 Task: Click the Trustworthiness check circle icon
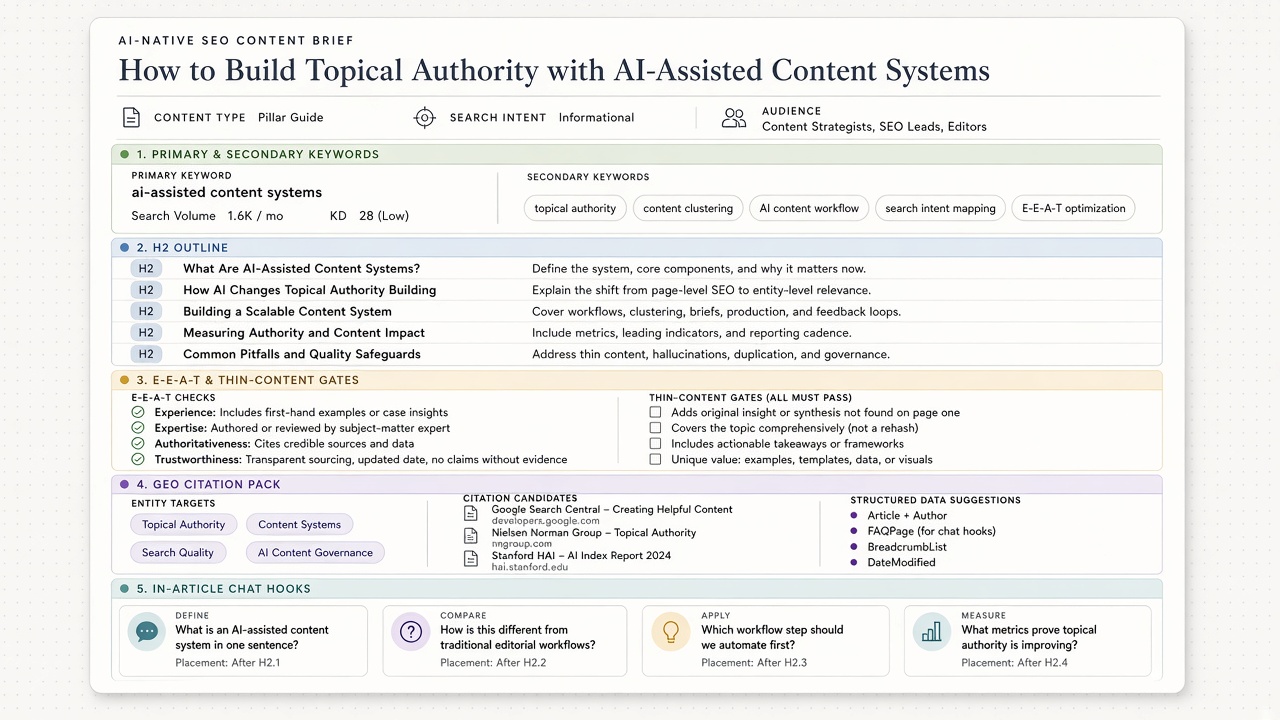pos(138,460)
